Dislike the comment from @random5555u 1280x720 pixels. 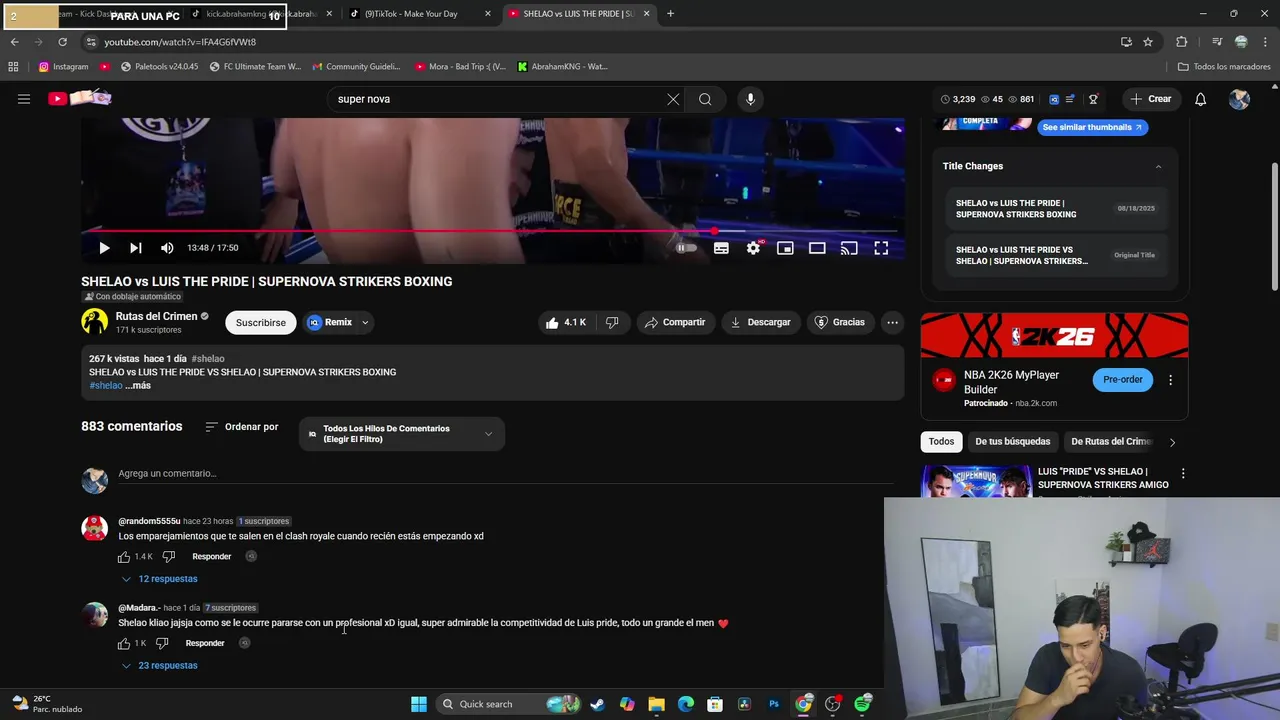tap(168, 556)
